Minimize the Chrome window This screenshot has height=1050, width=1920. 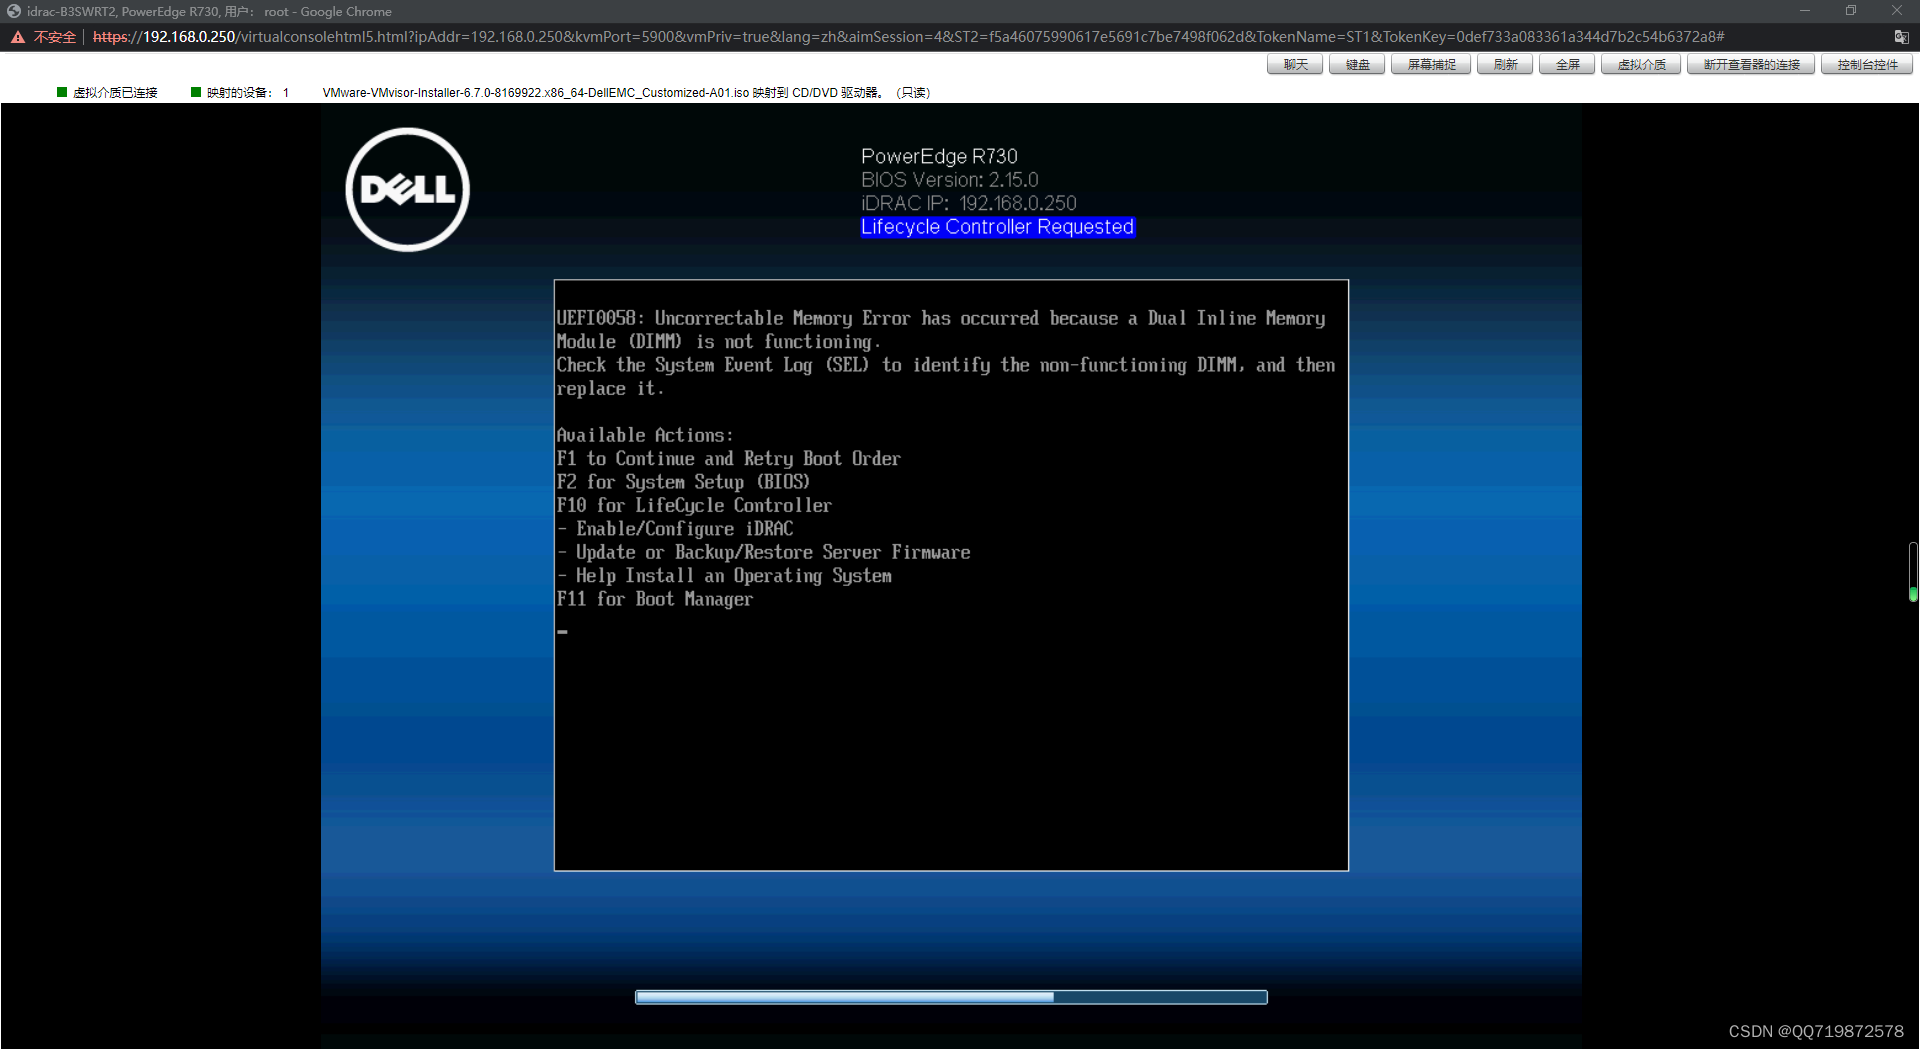[1805, 11]
